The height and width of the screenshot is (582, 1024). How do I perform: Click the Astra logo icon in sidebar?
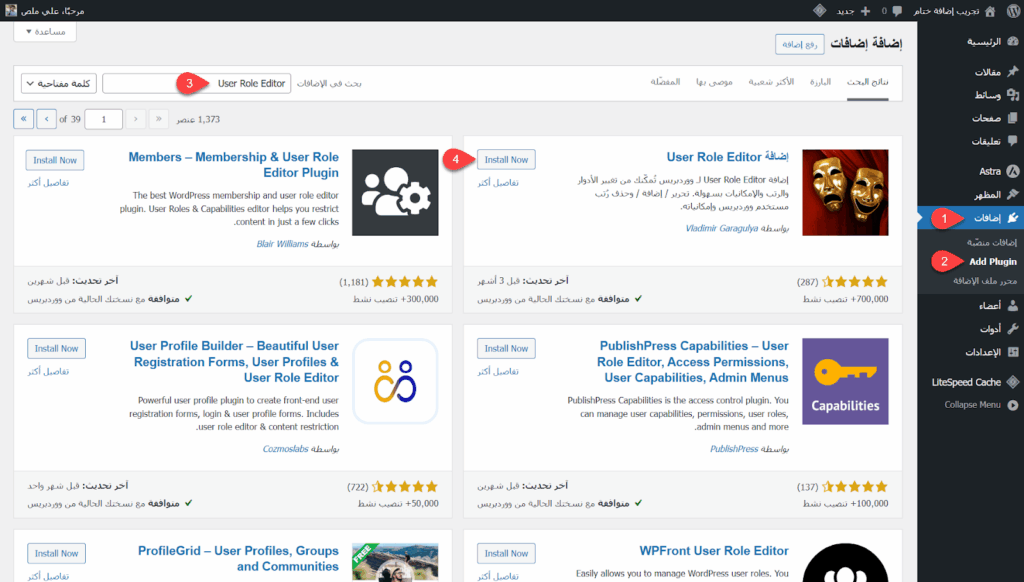coord(1012,171)
